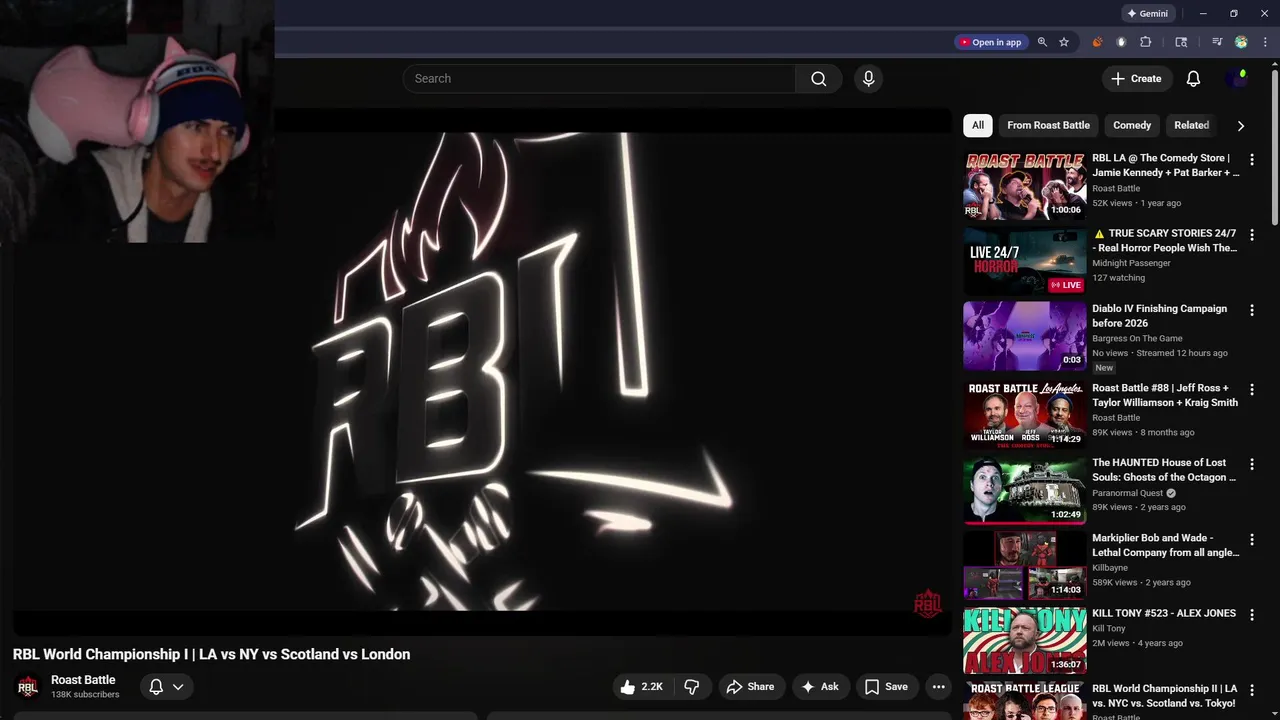Open TRUE SCARY STORIES 24/7 live thumbnail
Screen dimensions: 1280x720
[1024, 260]
